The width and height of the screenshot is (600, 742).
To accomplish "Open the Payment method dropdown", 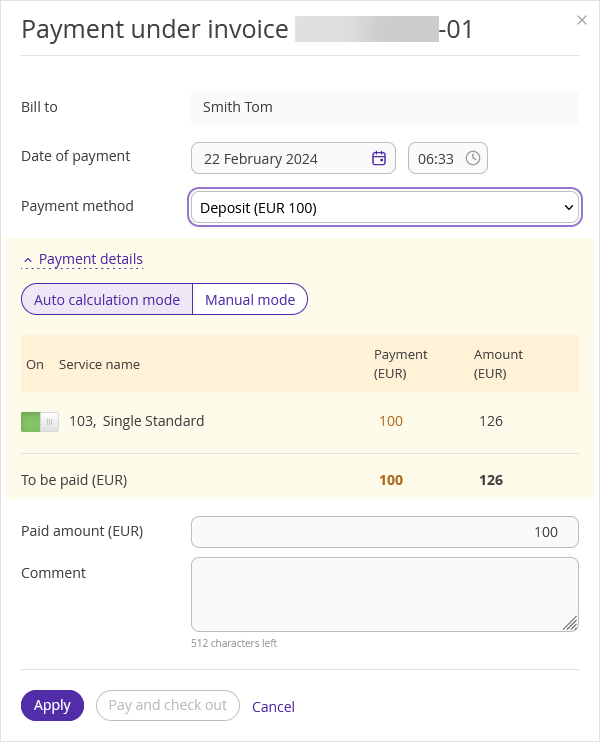I will click(x=385, y=208).
